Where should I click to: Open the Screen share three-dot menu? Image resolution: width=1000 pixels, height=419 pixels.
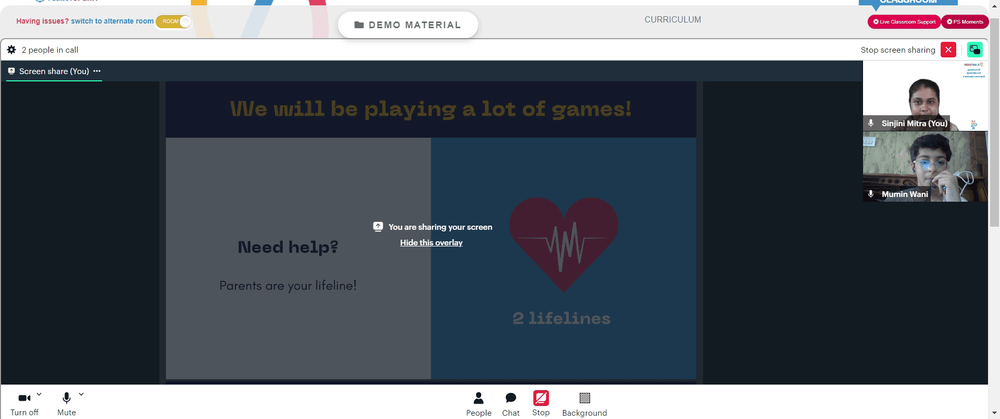[97, 71]
